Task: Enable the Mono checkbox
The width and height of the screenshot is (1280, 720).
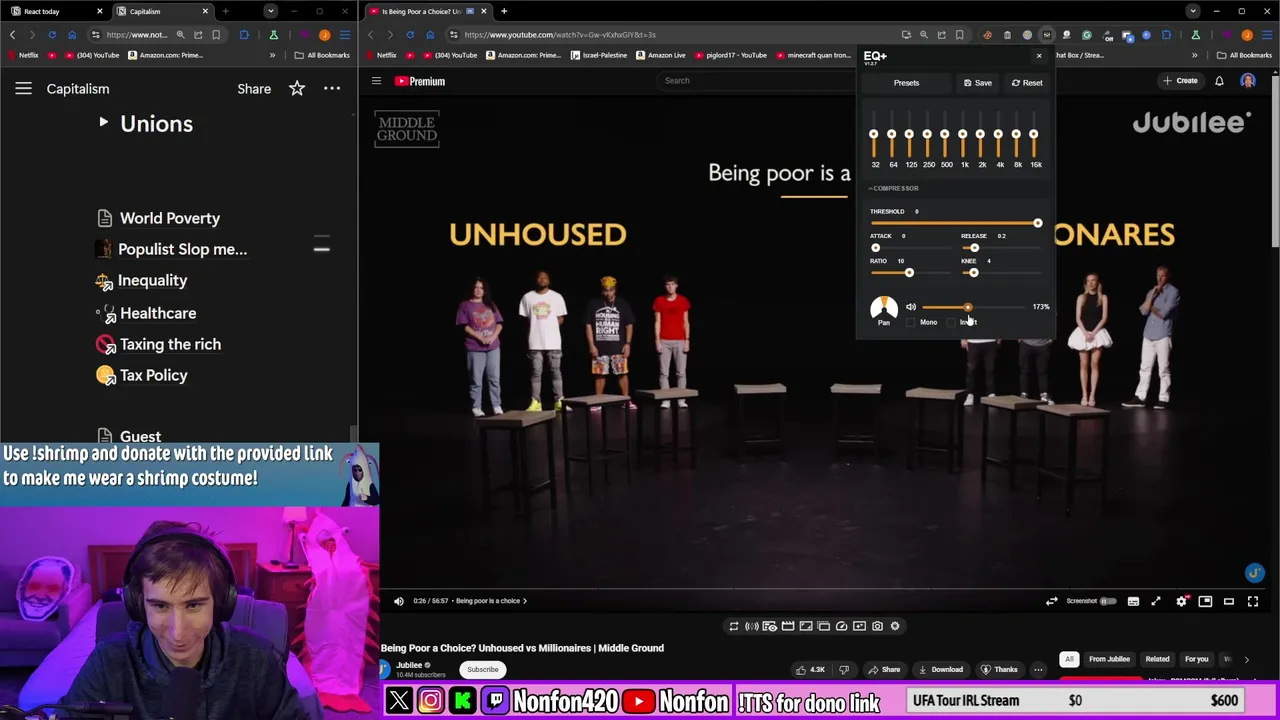Action: 911,322
